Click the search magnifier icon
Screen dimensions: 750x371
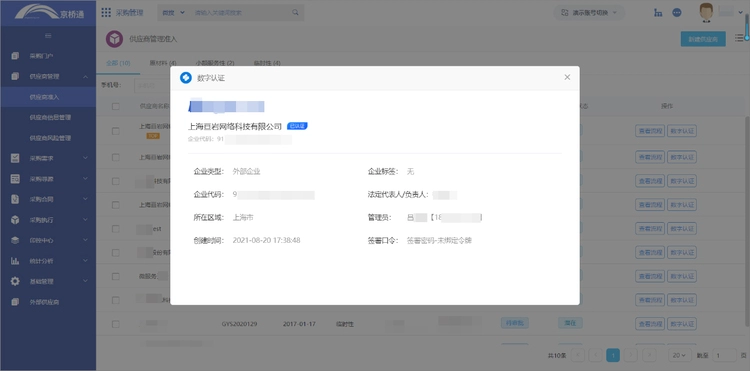pos(296,13)
